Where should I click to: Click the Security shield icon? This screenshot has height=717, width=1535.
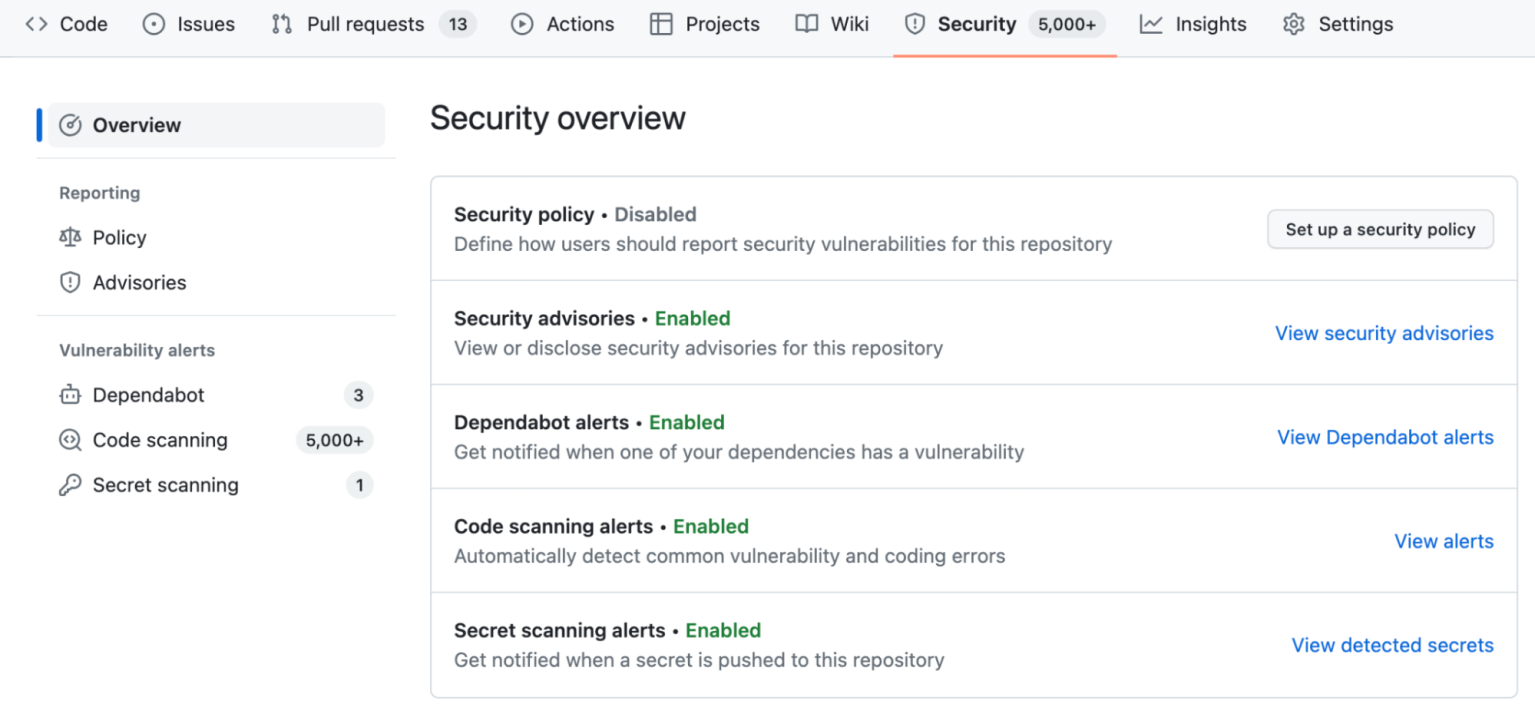[913, 23]
